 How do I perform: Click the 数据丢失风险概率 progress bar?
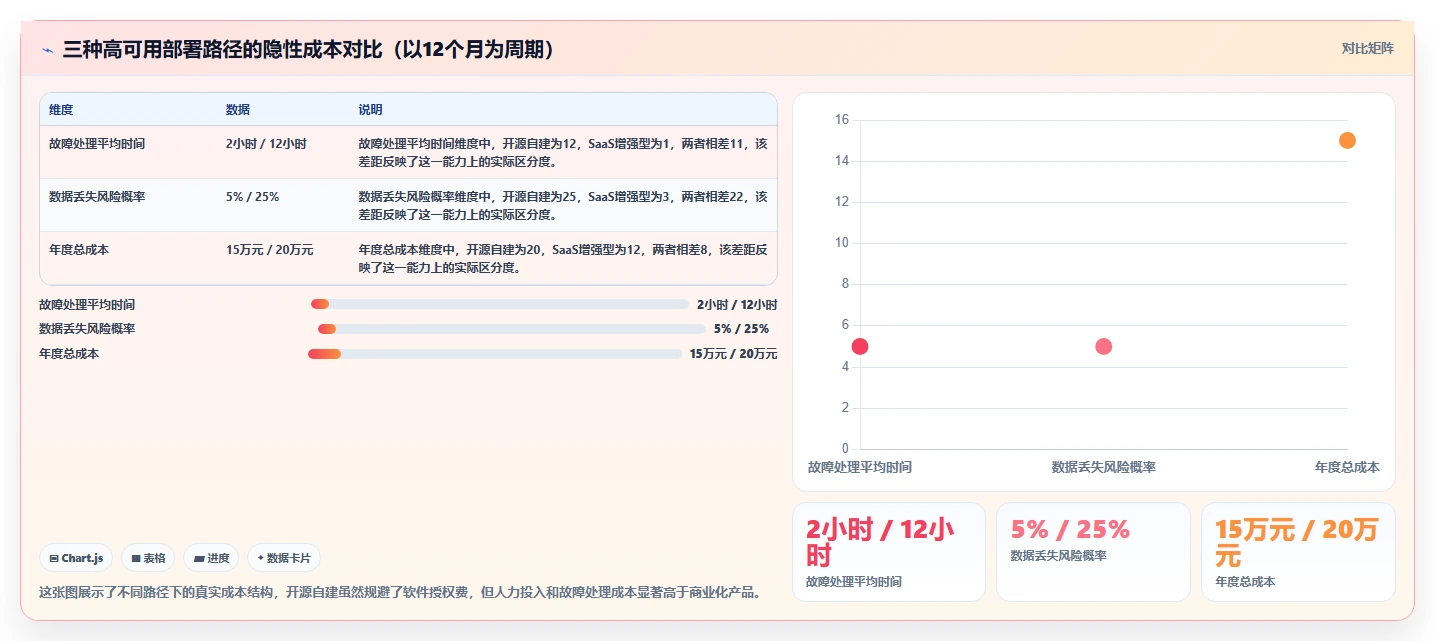[x=512, y=329]
